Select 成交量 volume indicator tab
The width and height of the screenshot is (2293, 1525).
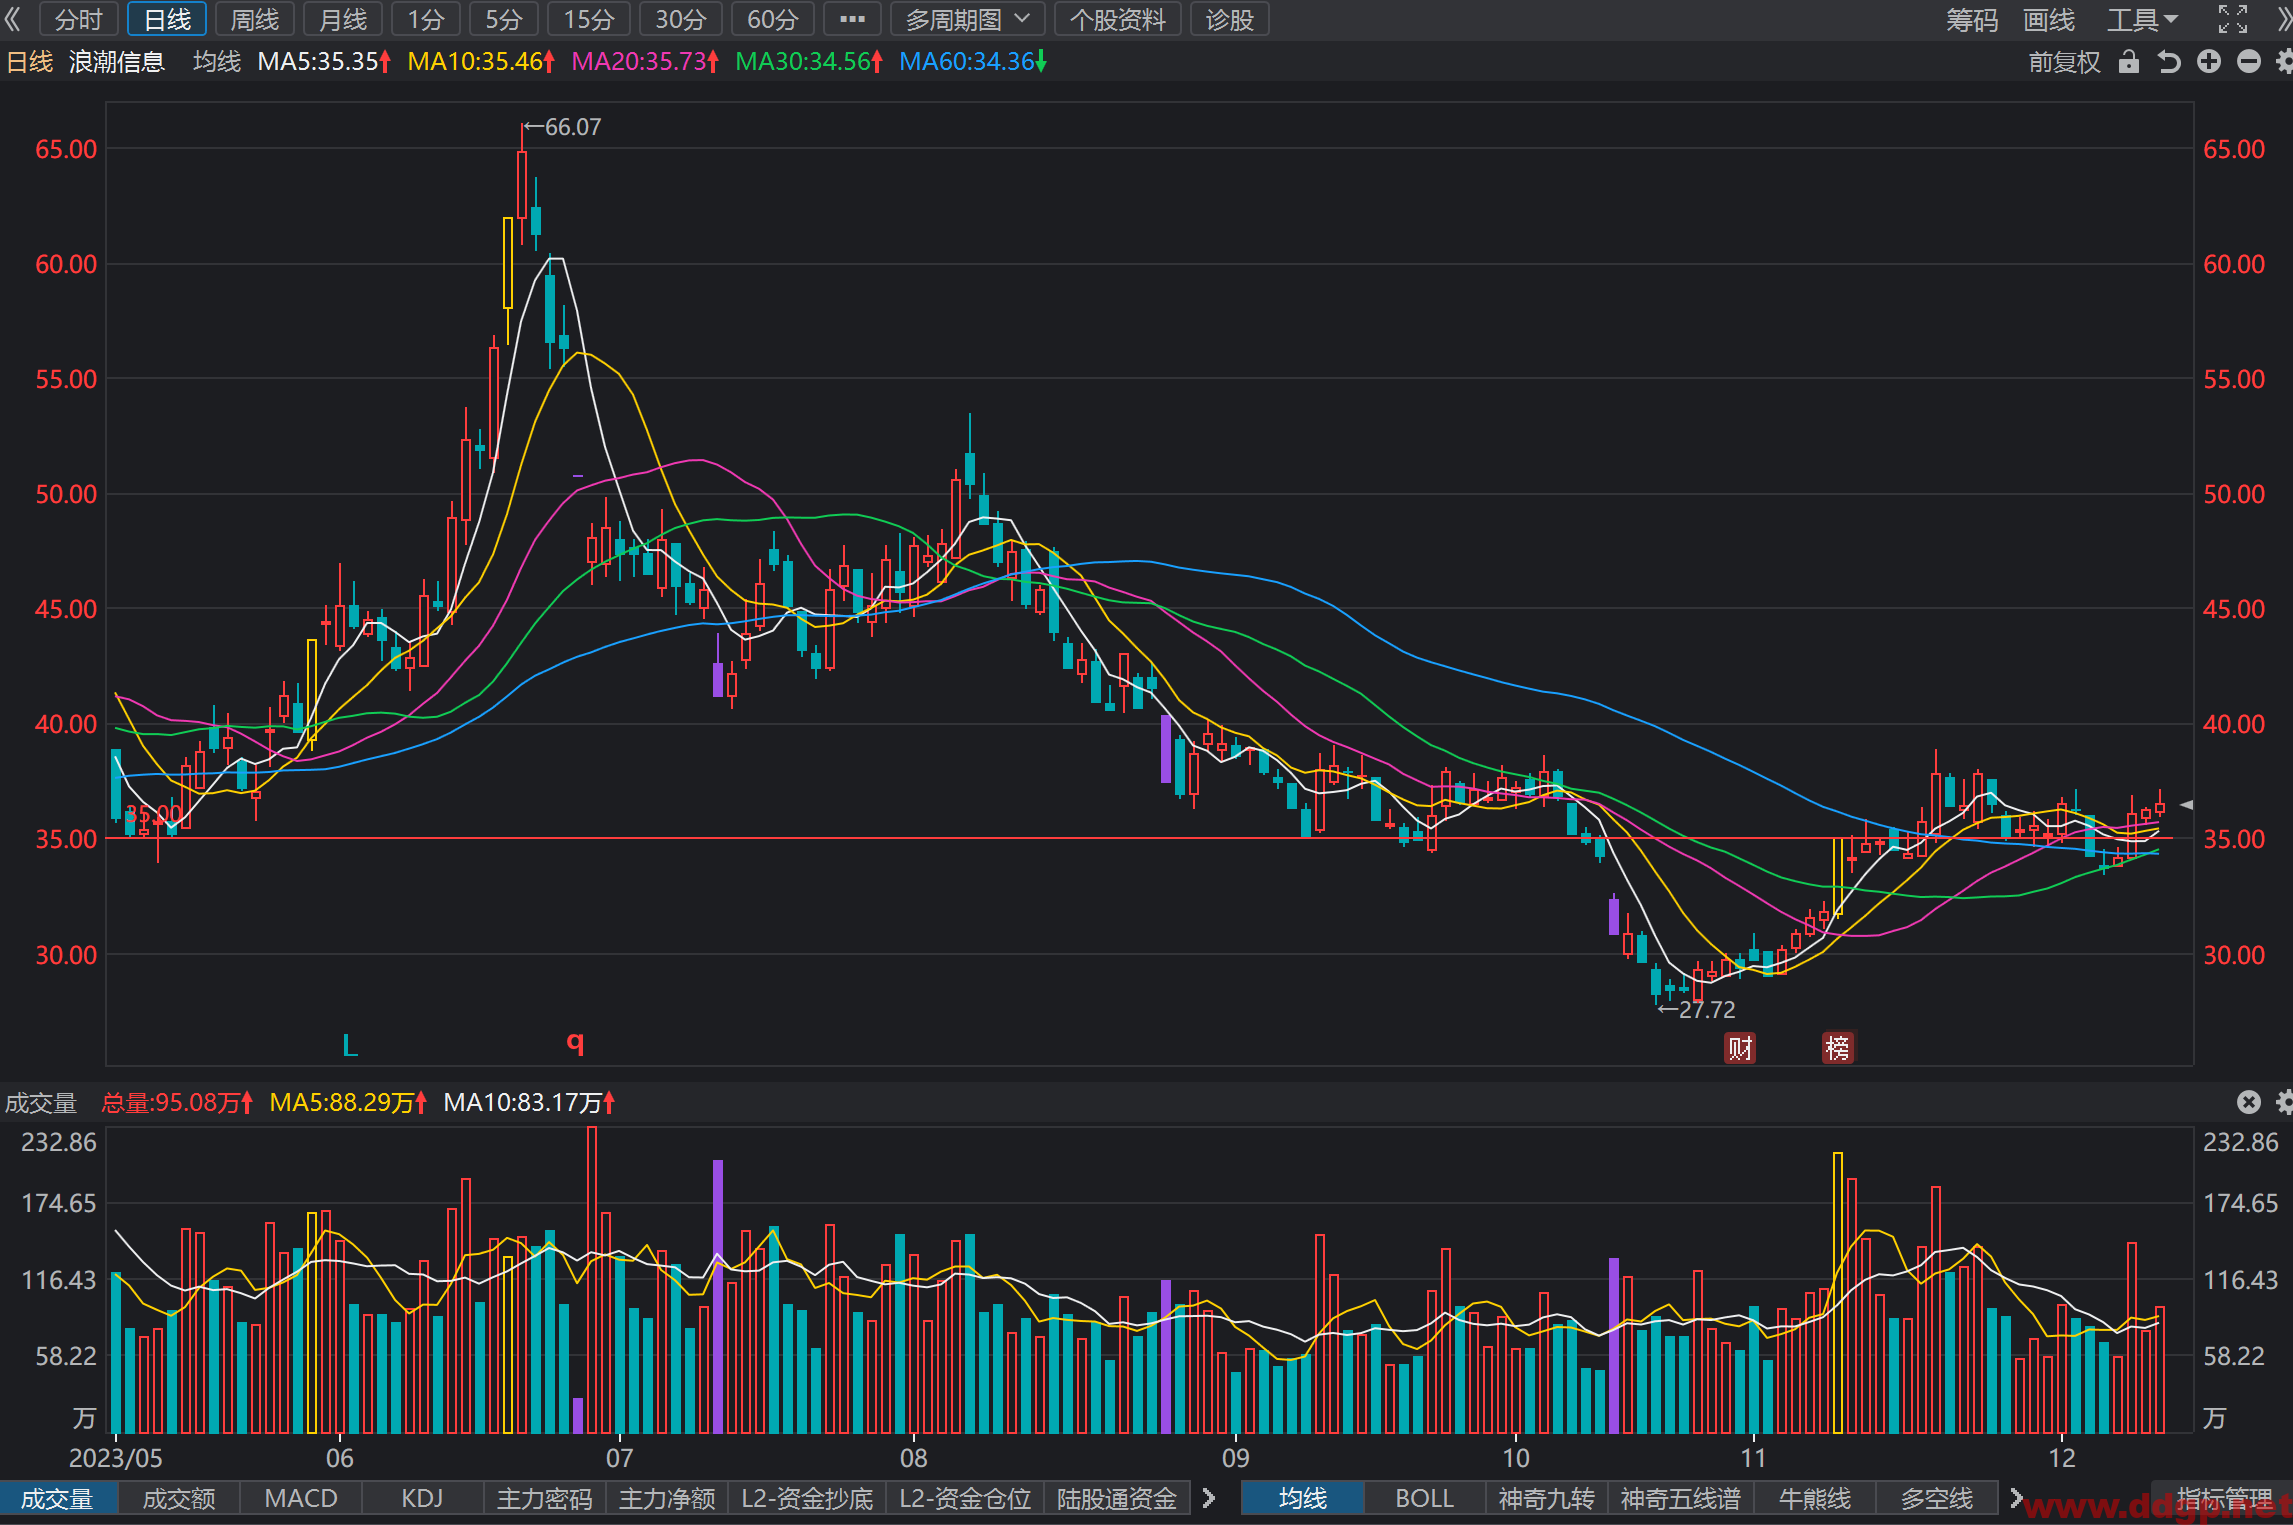pyautogui.click(x=57, y=1498)
